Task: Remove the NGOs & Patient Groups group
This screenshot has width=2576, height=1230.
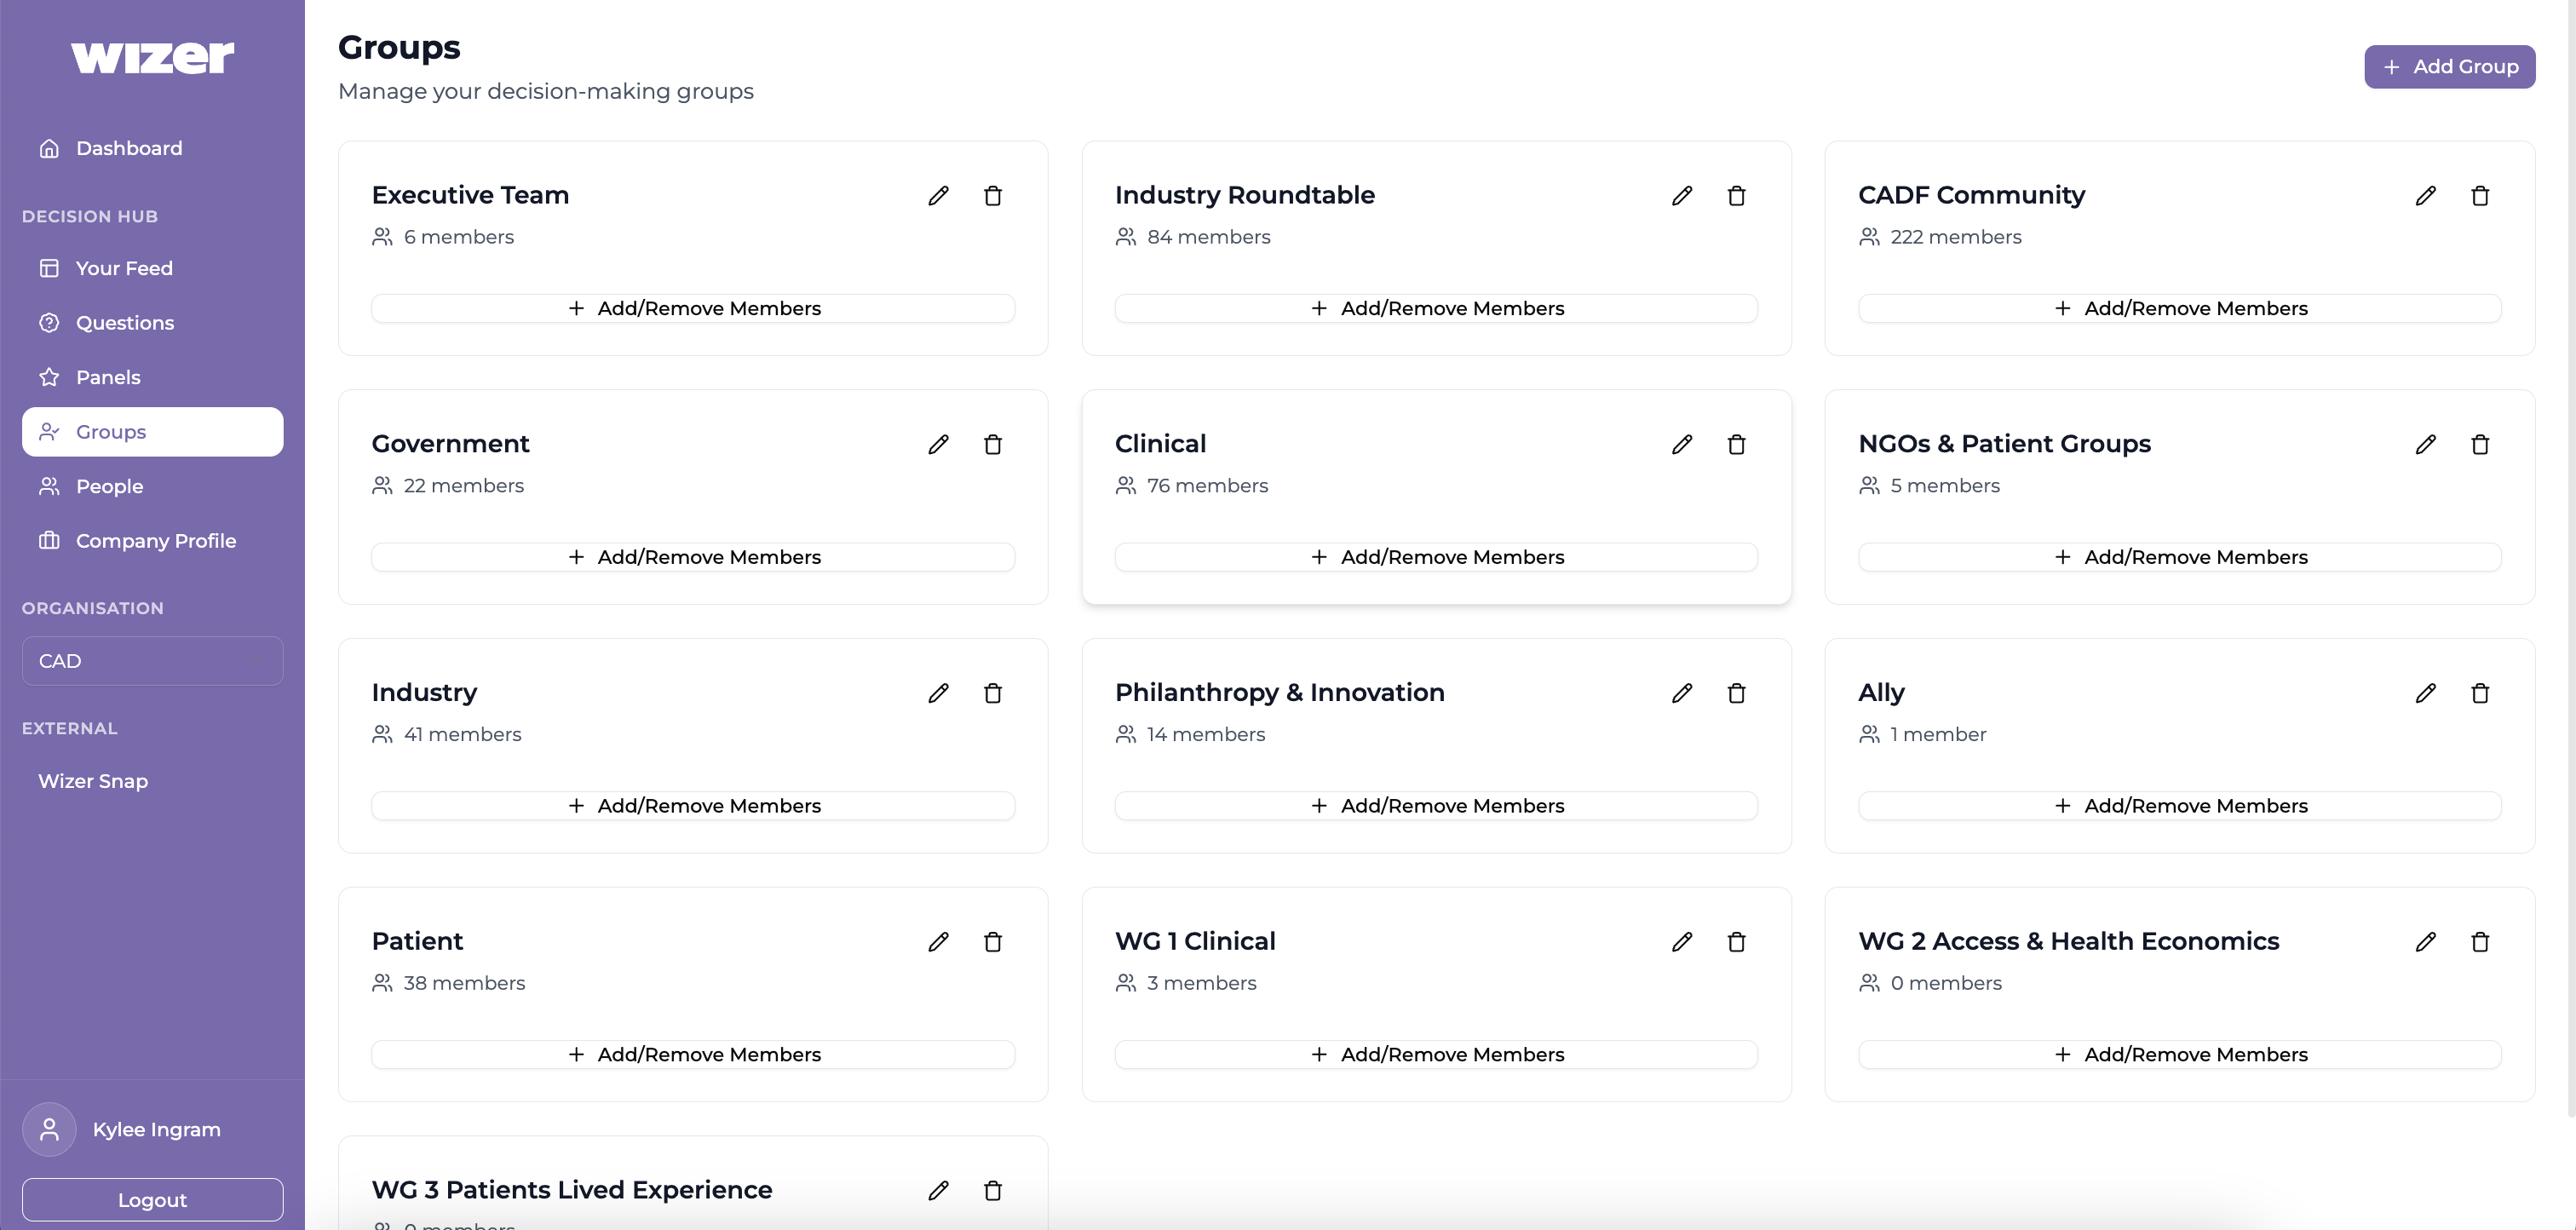Action: pos(2480,445)
